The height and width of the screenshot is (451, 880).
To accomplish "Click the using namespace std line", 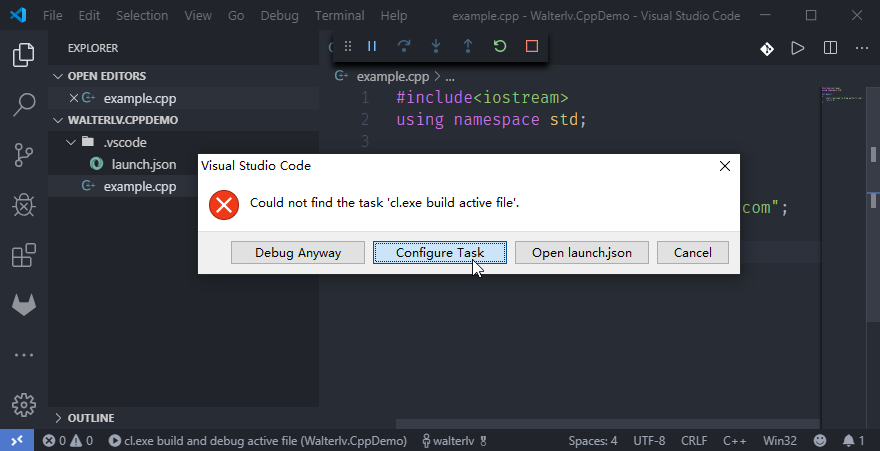I will pyautogui.click(x=491, y=119).
